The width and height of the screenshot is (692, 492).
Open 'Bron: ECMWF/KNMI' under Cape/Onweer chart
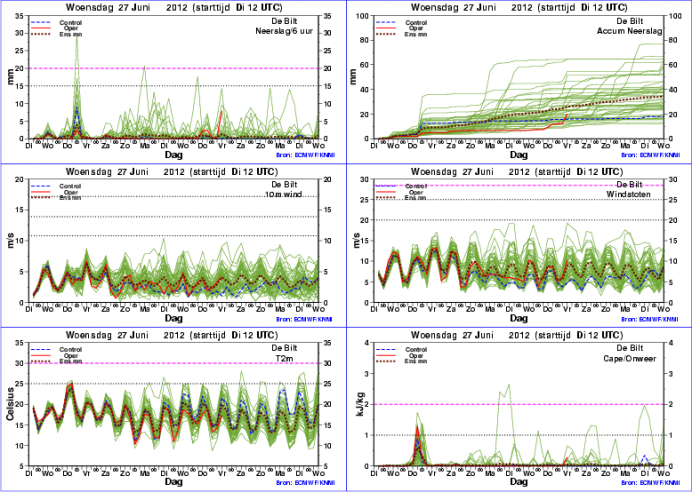(x=651, y=483)
